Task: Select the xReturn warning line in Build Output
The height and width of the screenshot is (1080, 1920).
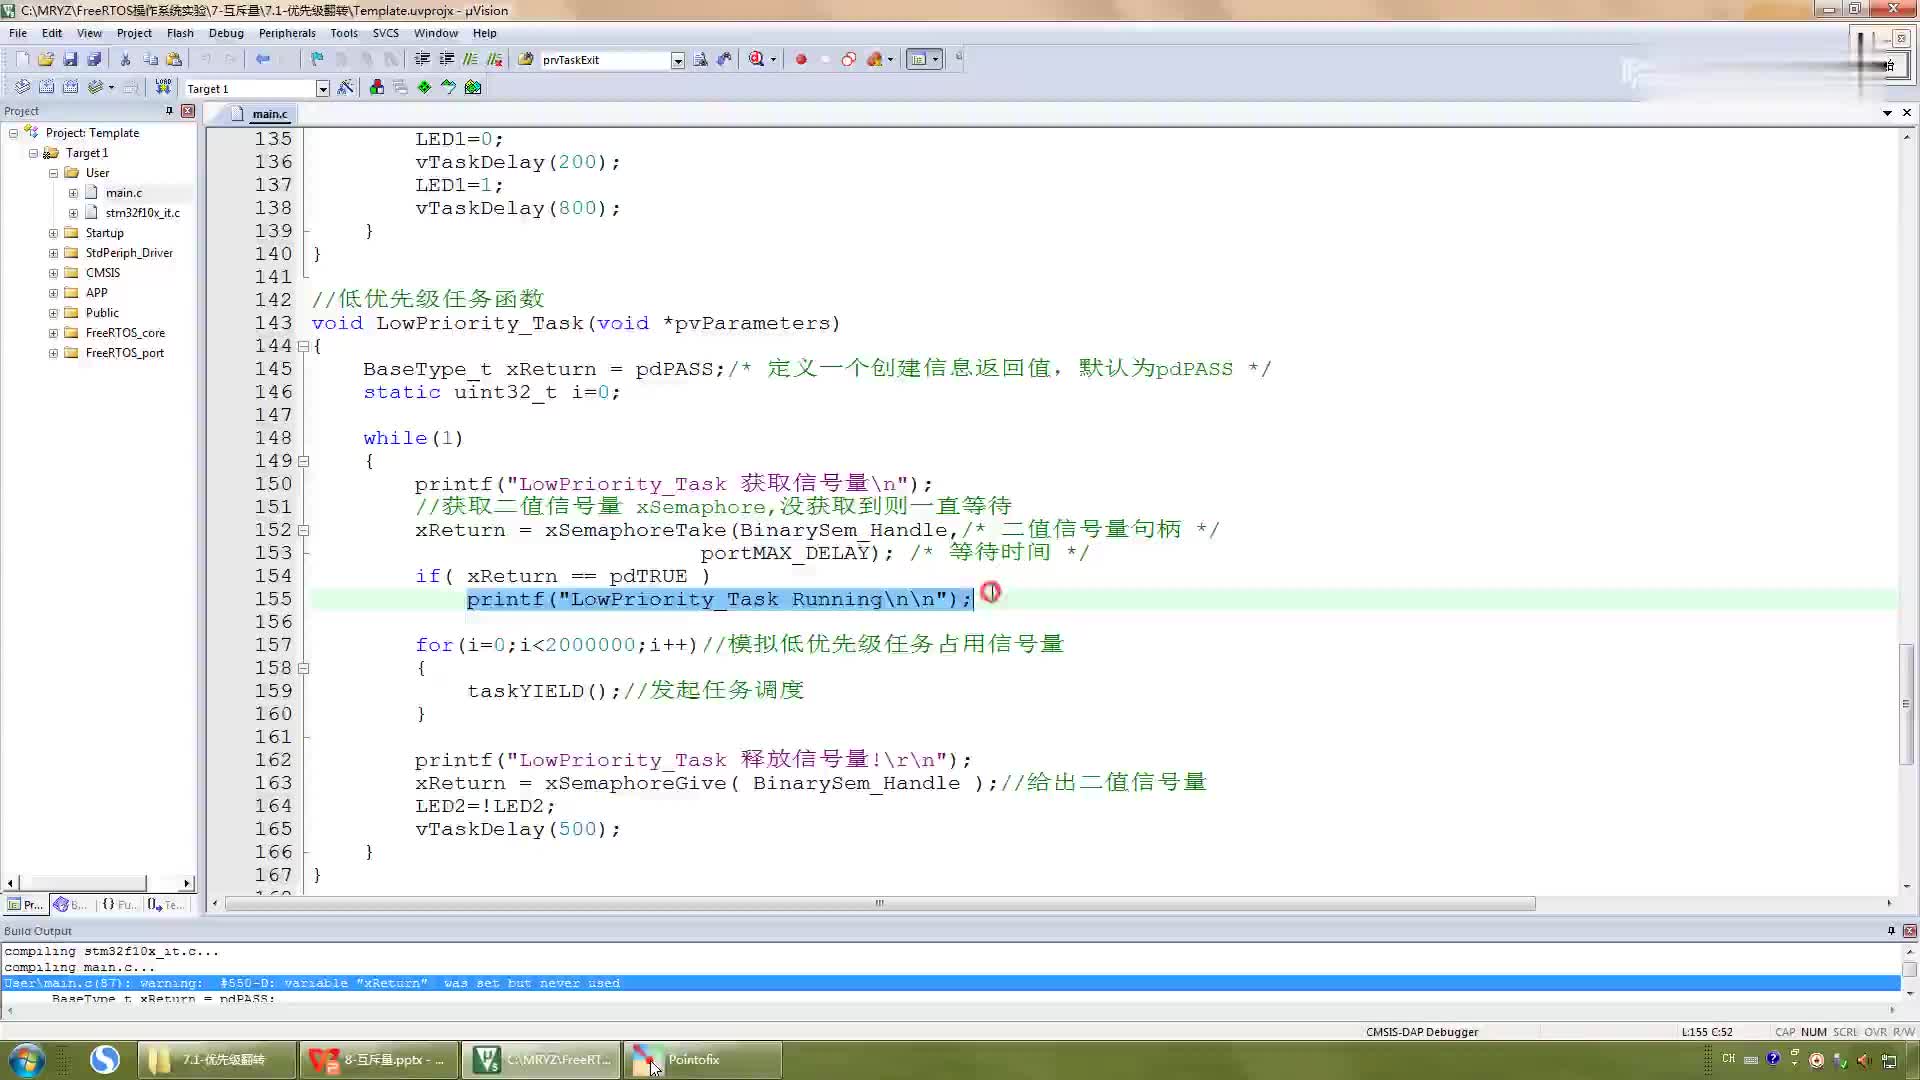Action: point(950,983)
